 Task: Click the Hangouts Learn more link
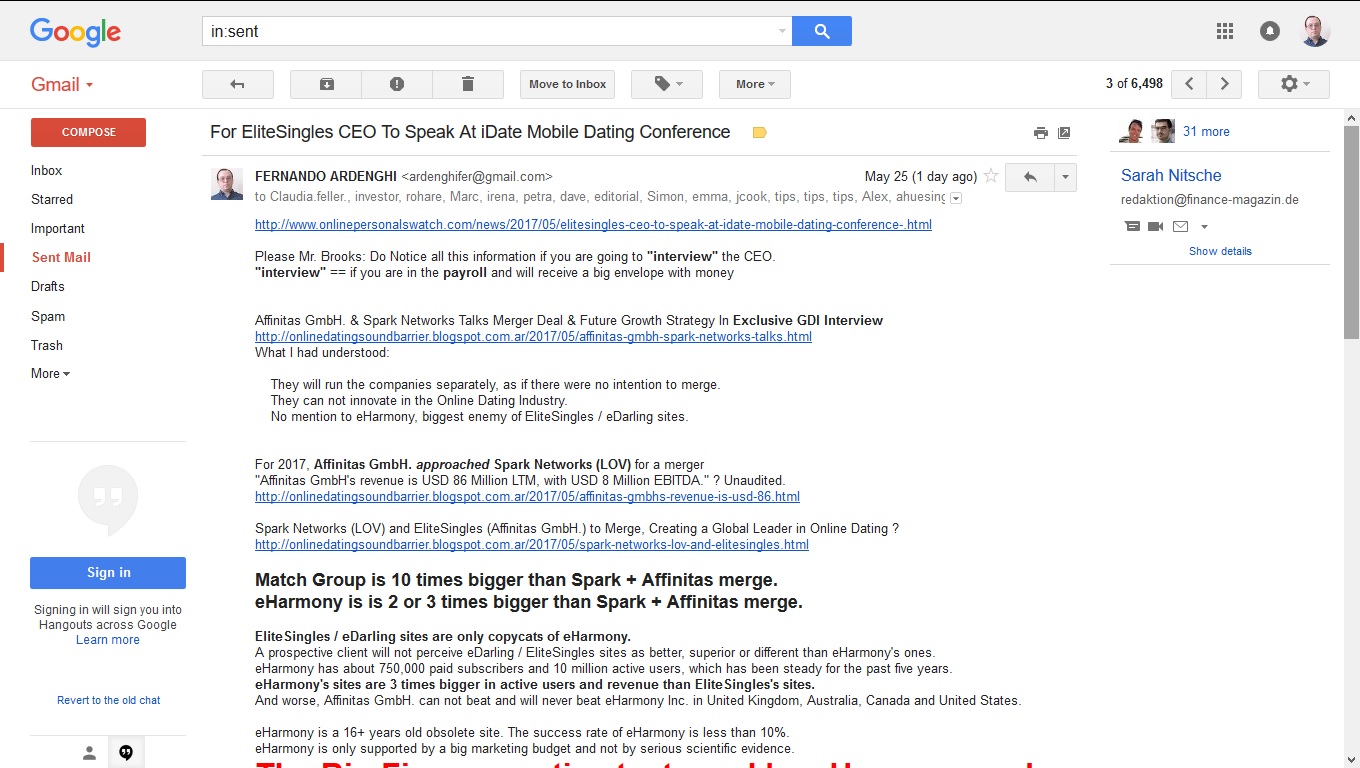(108, 640)
